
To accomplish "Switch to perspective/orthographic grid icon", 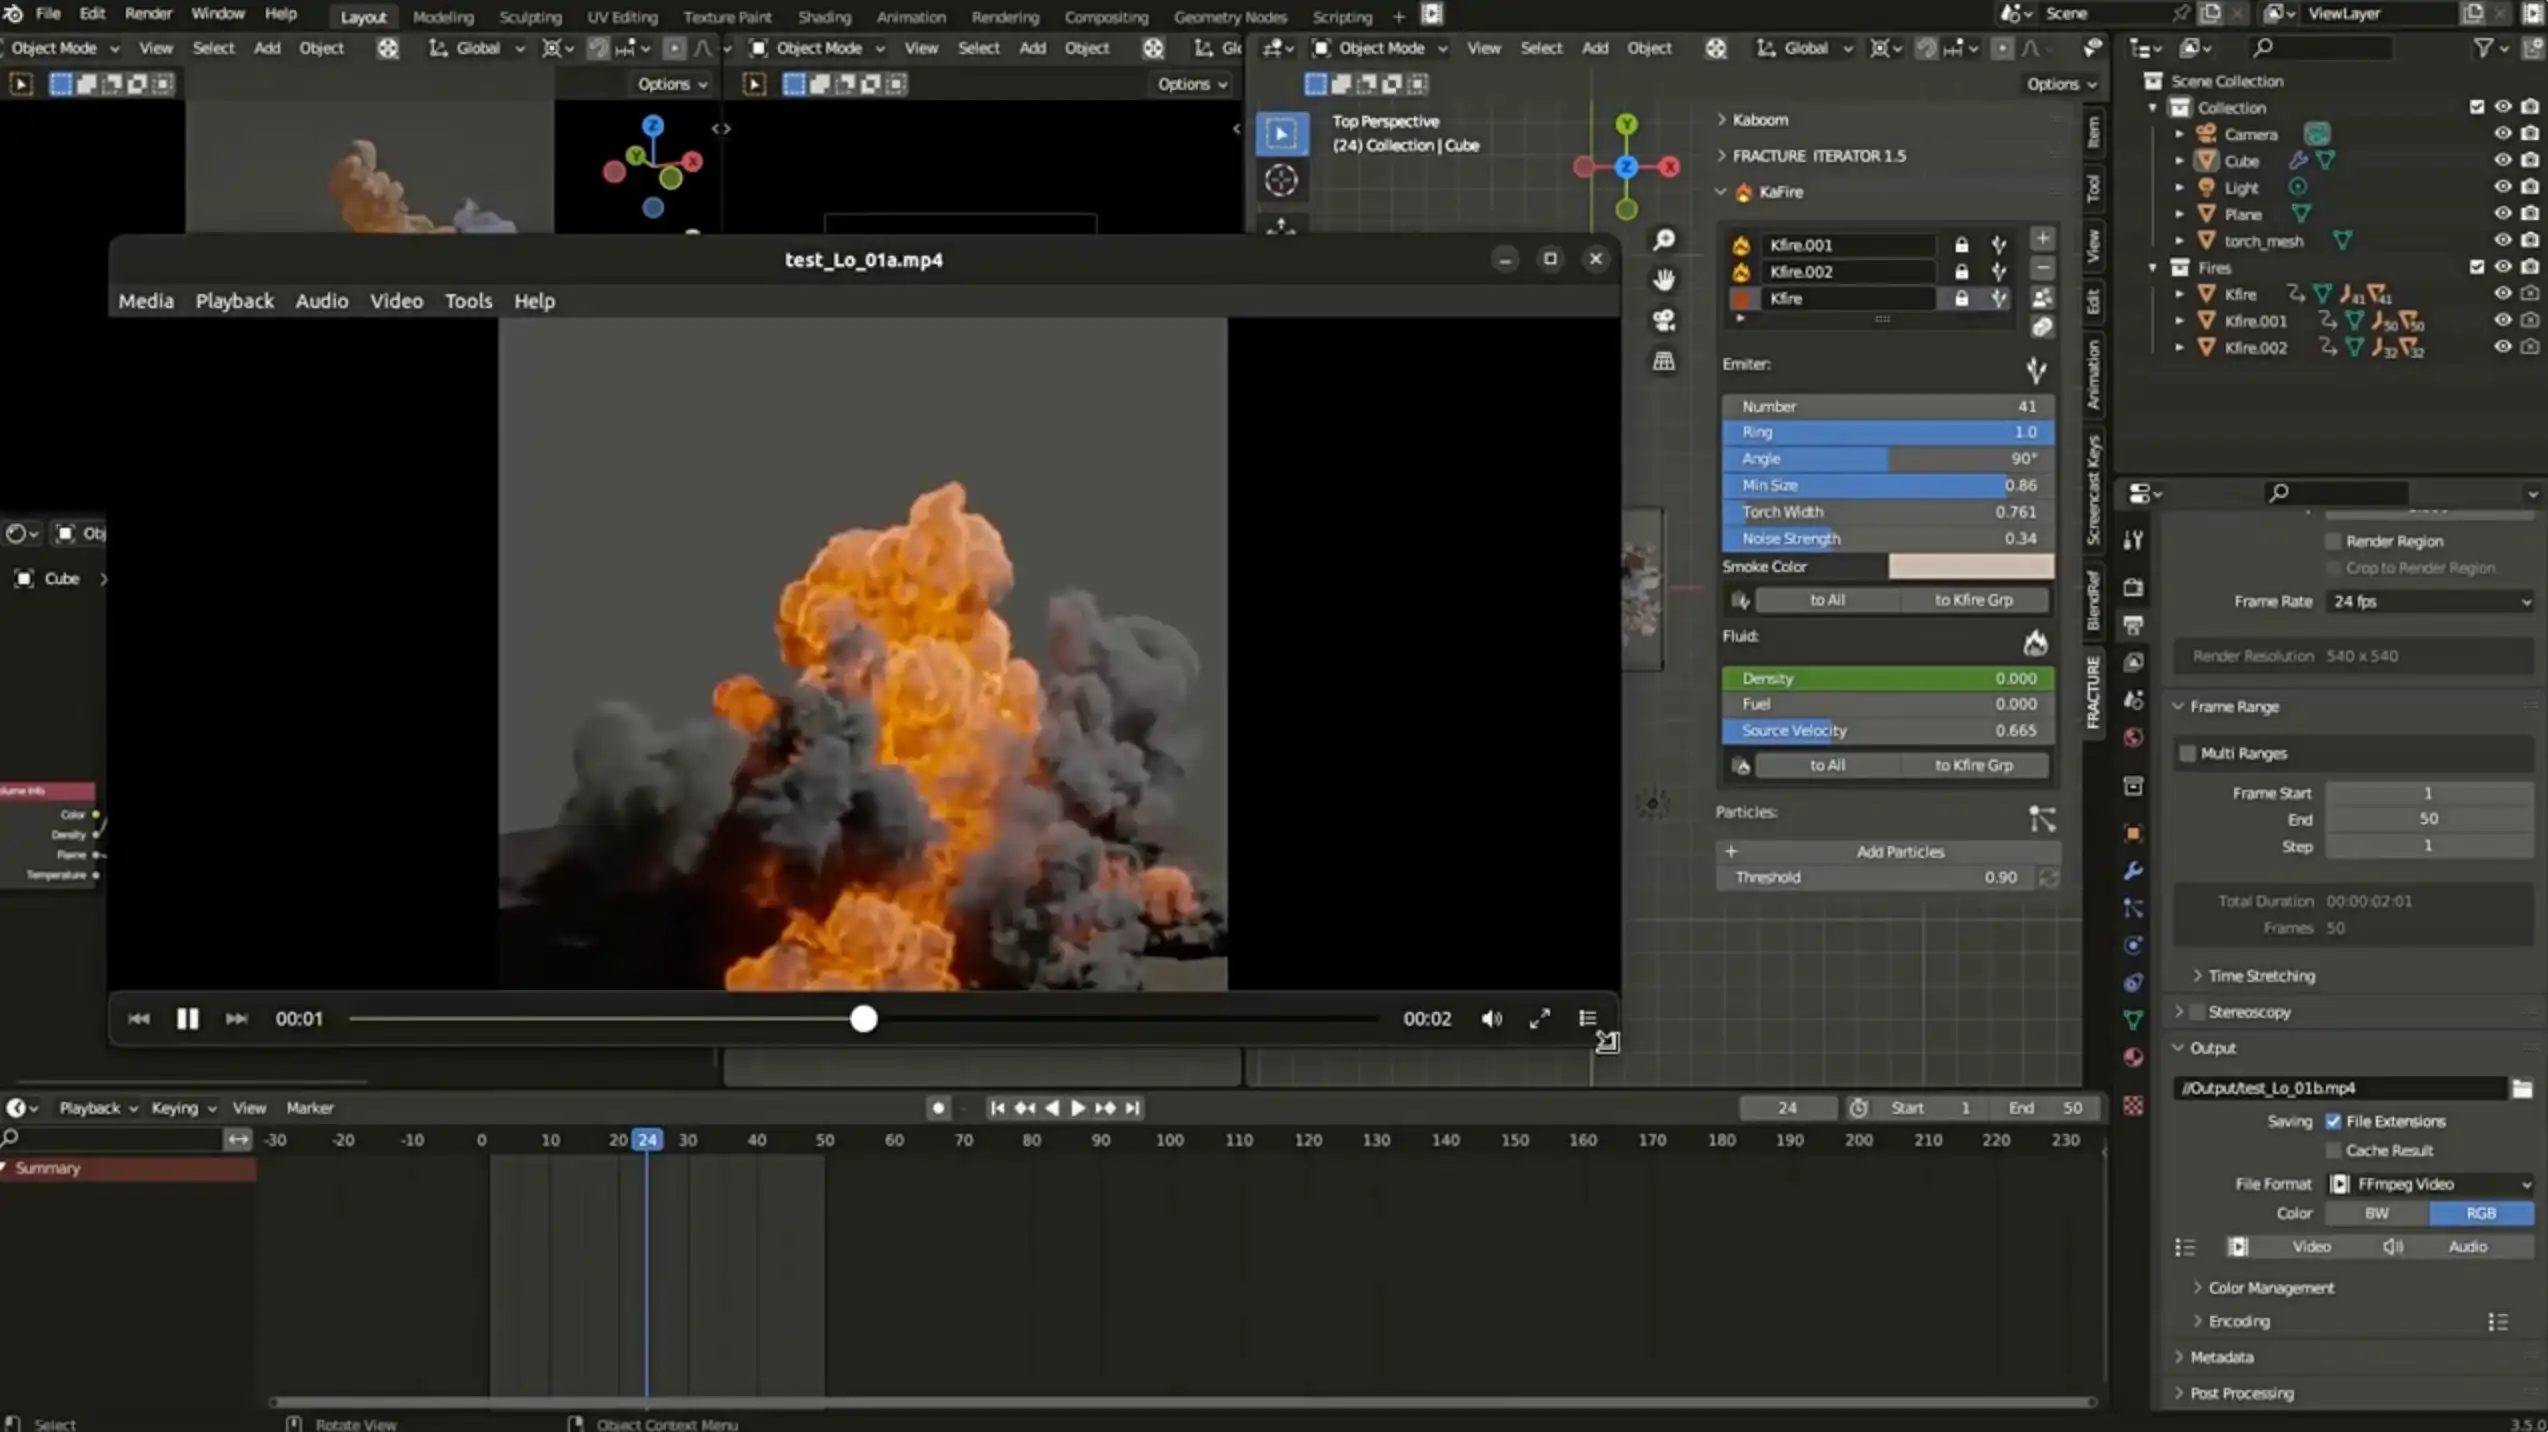I will click(x=1664, y=361).
